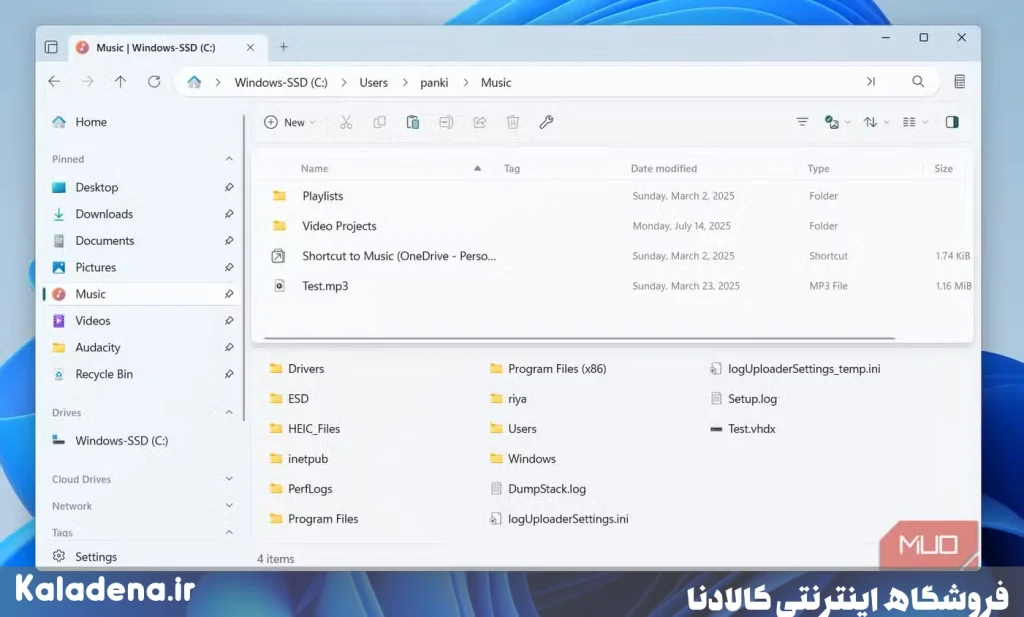This screenshot has height=617, width=1024.
Task: Collapse the Drives section
Action: (x=229, y=412)
